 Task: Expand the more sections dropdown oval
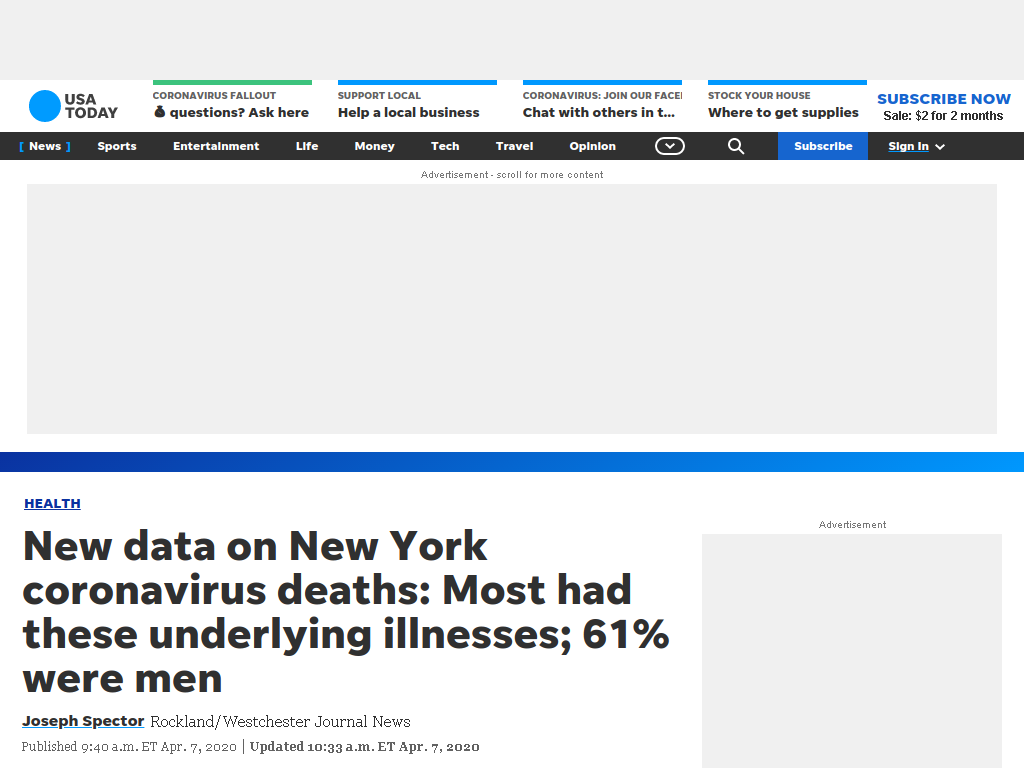tap(669, 146)
